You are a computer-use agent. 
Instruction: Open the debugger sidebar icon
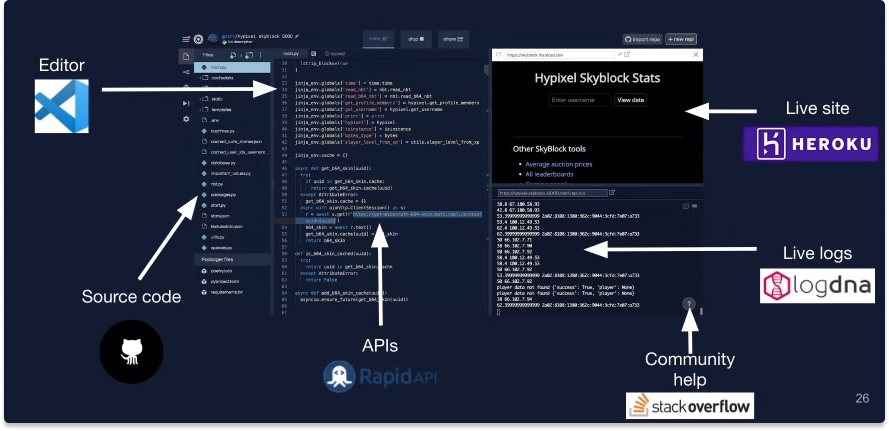[x=186, y=103]
